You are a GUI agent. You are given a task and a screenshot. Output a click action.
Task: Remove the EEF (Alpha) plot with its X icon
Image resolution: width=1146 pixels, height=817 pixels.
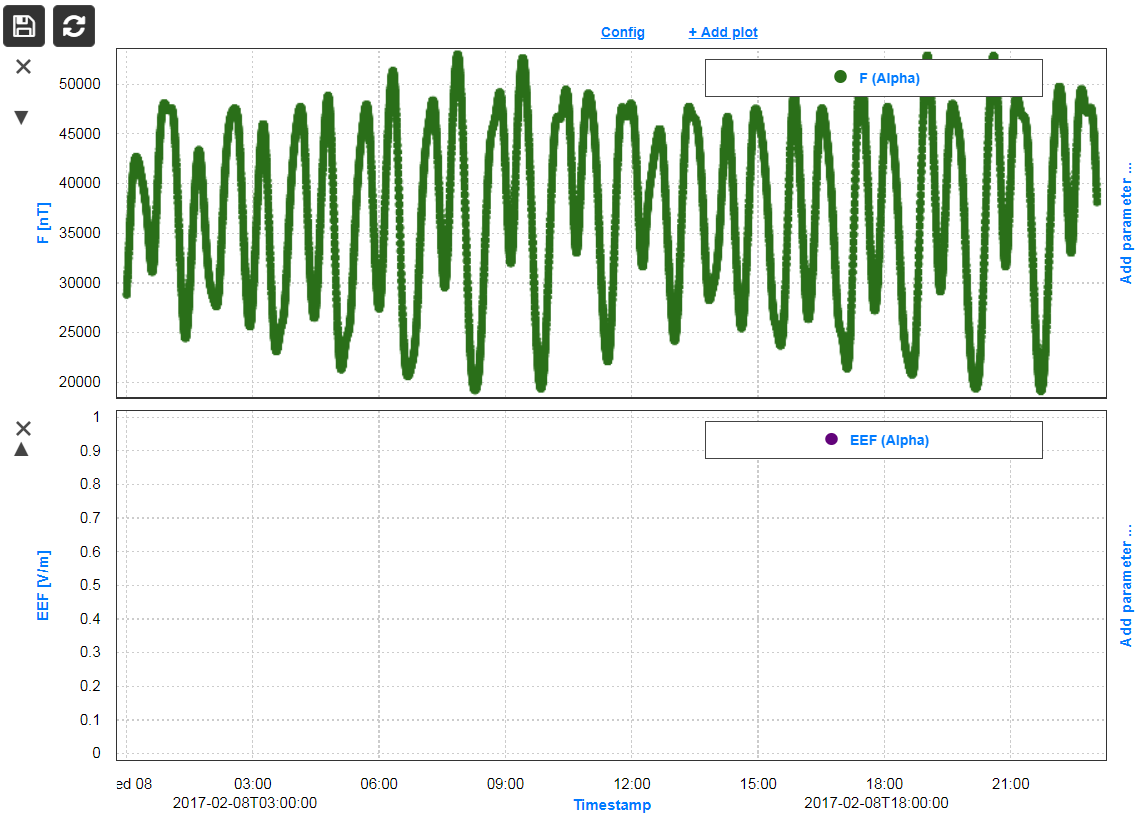(24, 428)
